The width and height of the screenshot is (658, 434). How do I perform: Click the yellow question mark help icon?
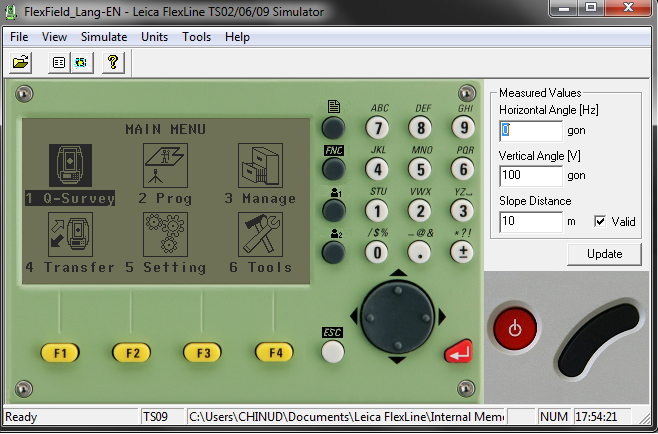coord(113,63)
